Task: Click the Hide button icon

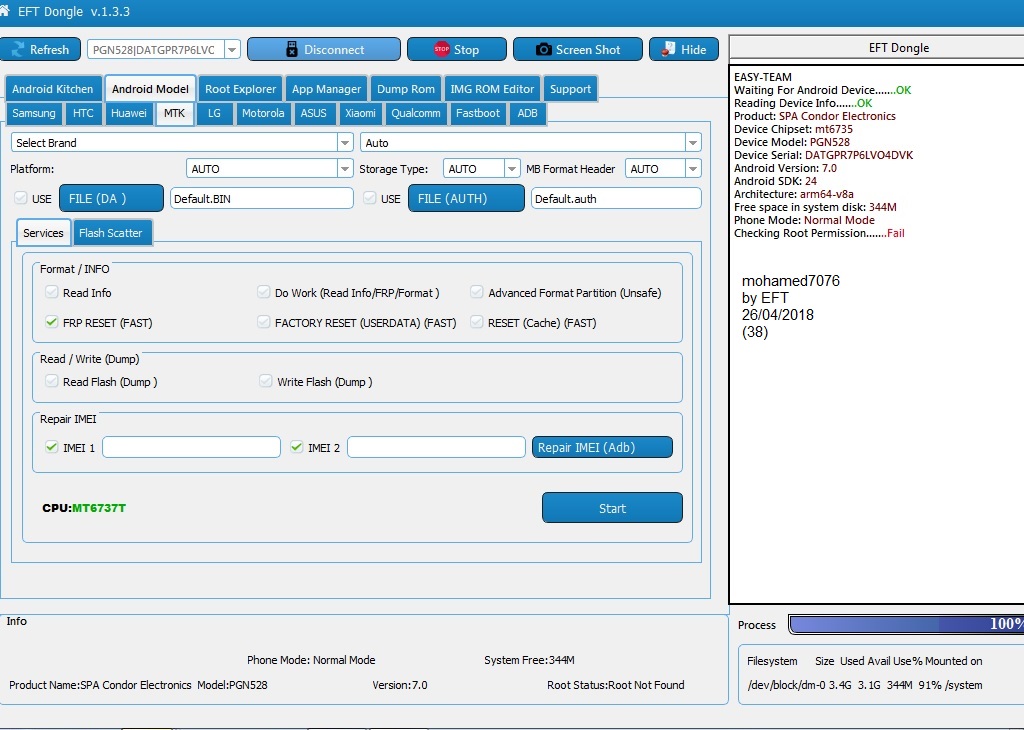Action: pyautogui.click(x=668, y=50)
